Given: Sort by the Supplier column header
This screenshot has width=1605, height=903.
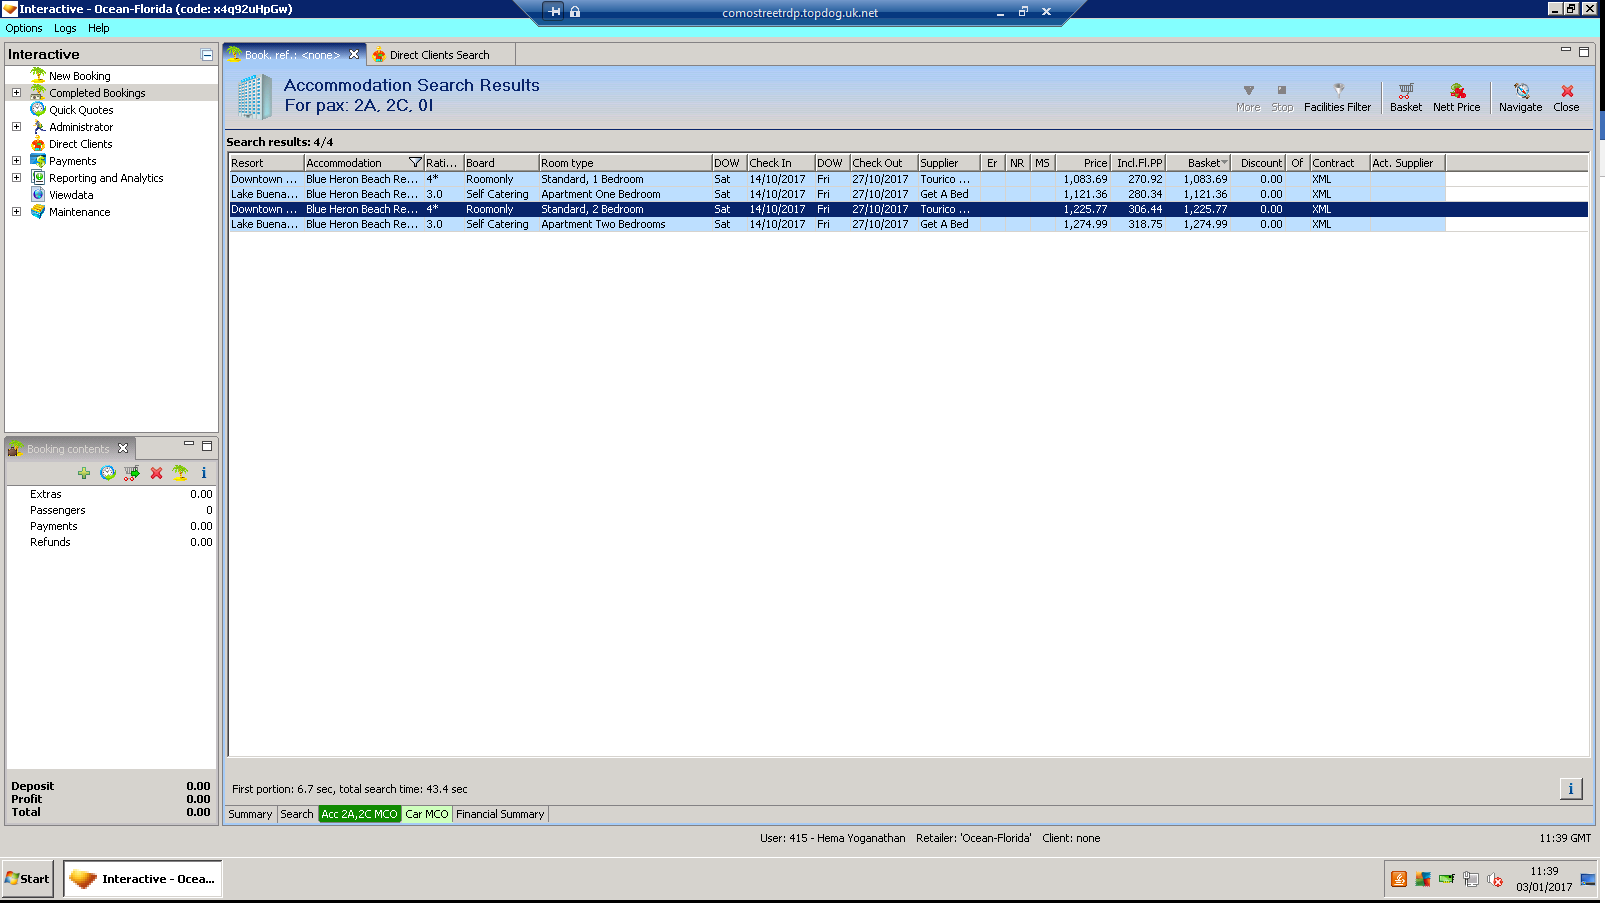Looking at the screenshot, I should pos(948,163).
